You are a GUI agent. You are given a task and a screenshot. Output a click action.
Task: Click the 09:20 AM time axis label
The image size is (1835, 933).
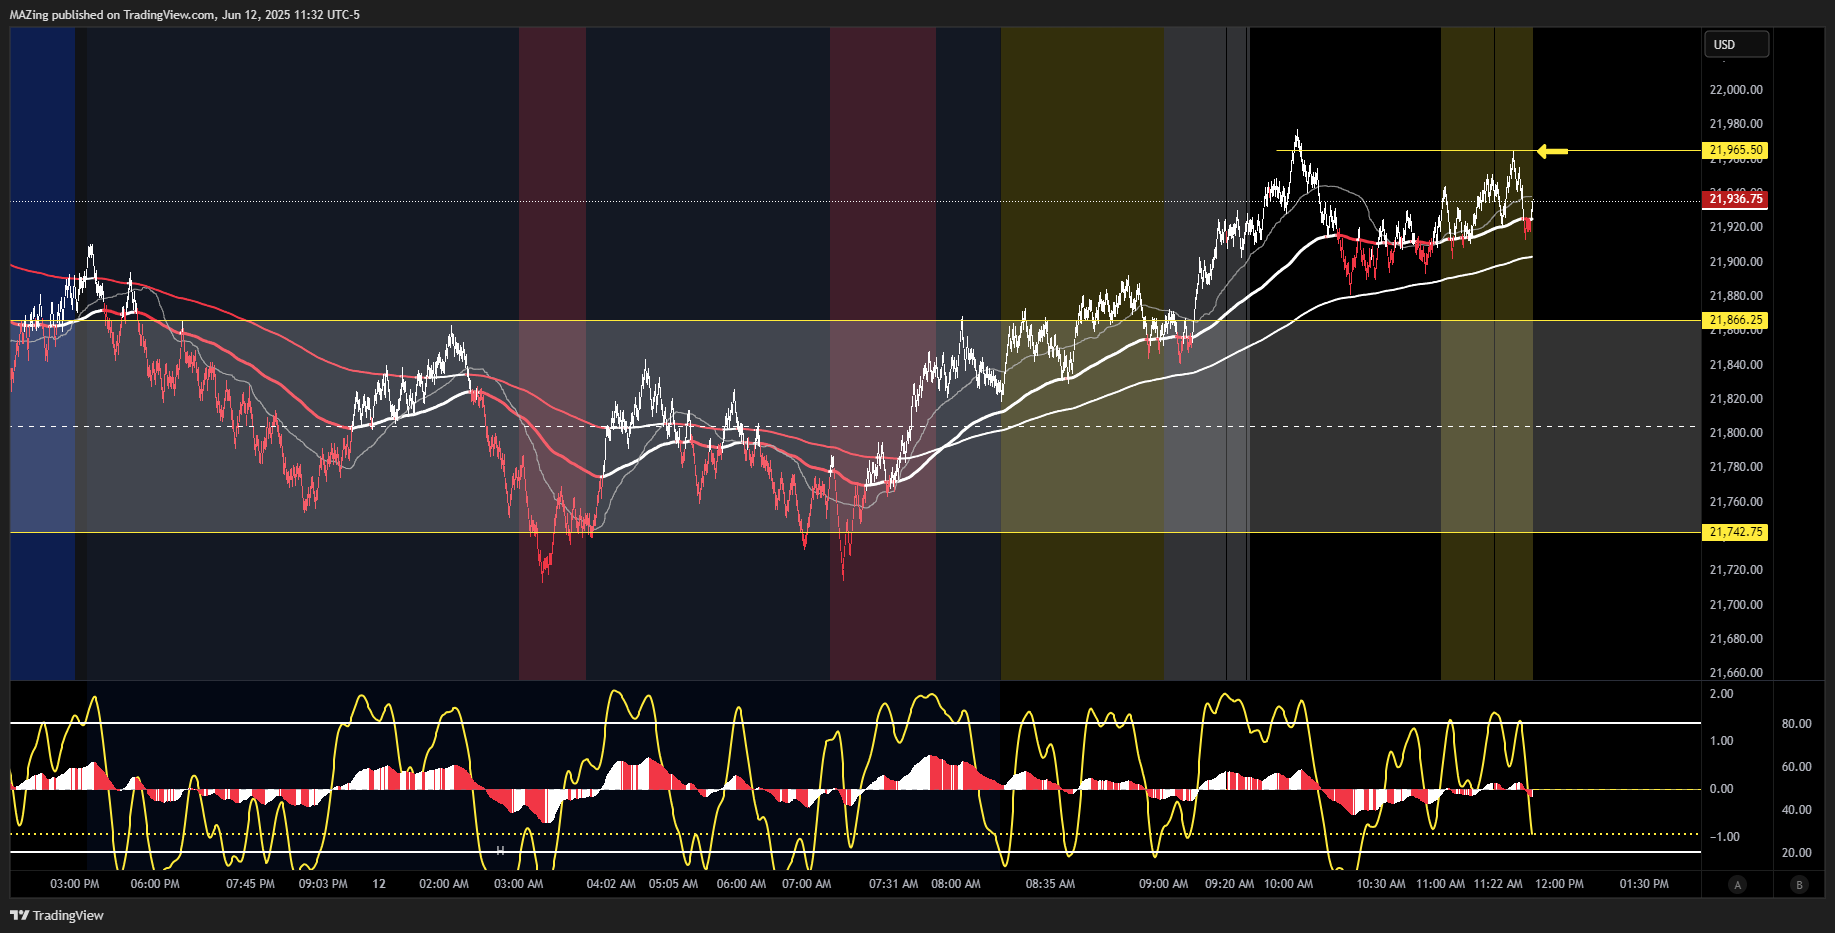[1229, 884]
